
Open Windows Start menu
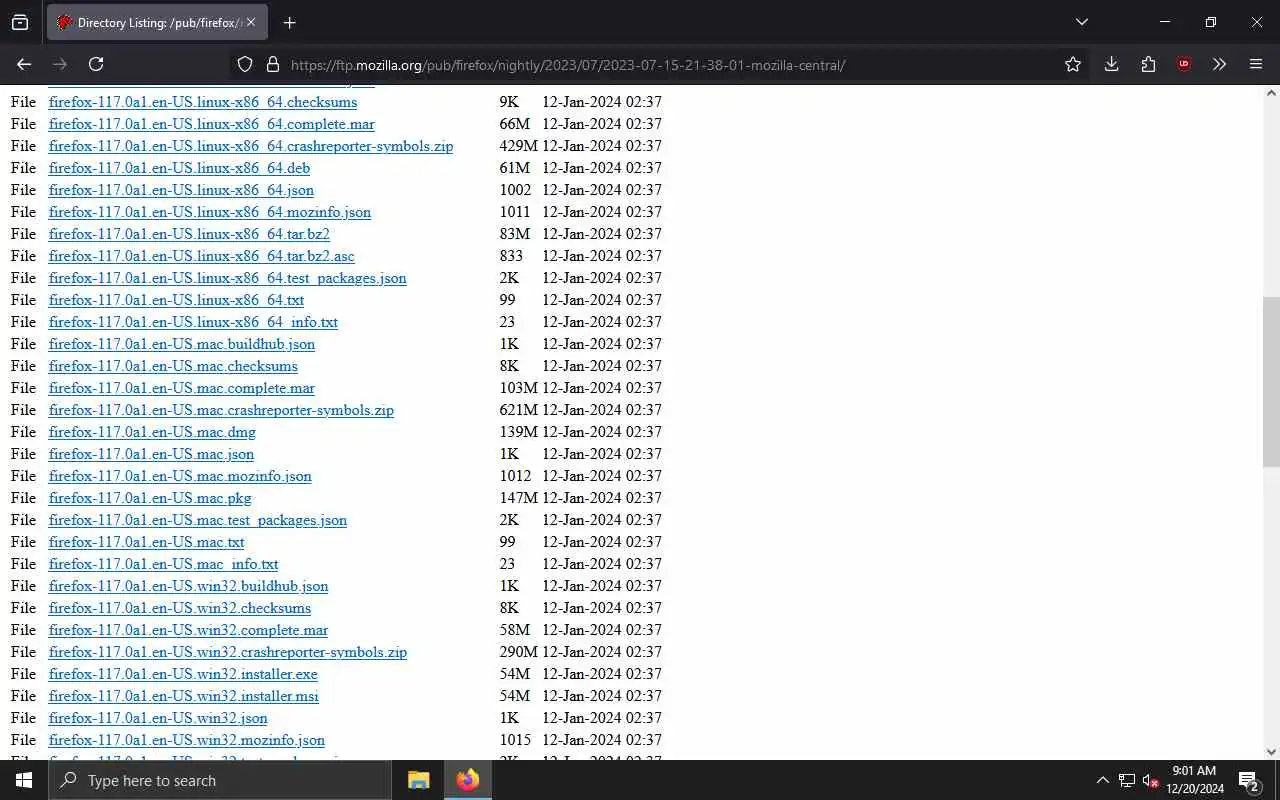point(24,780)
